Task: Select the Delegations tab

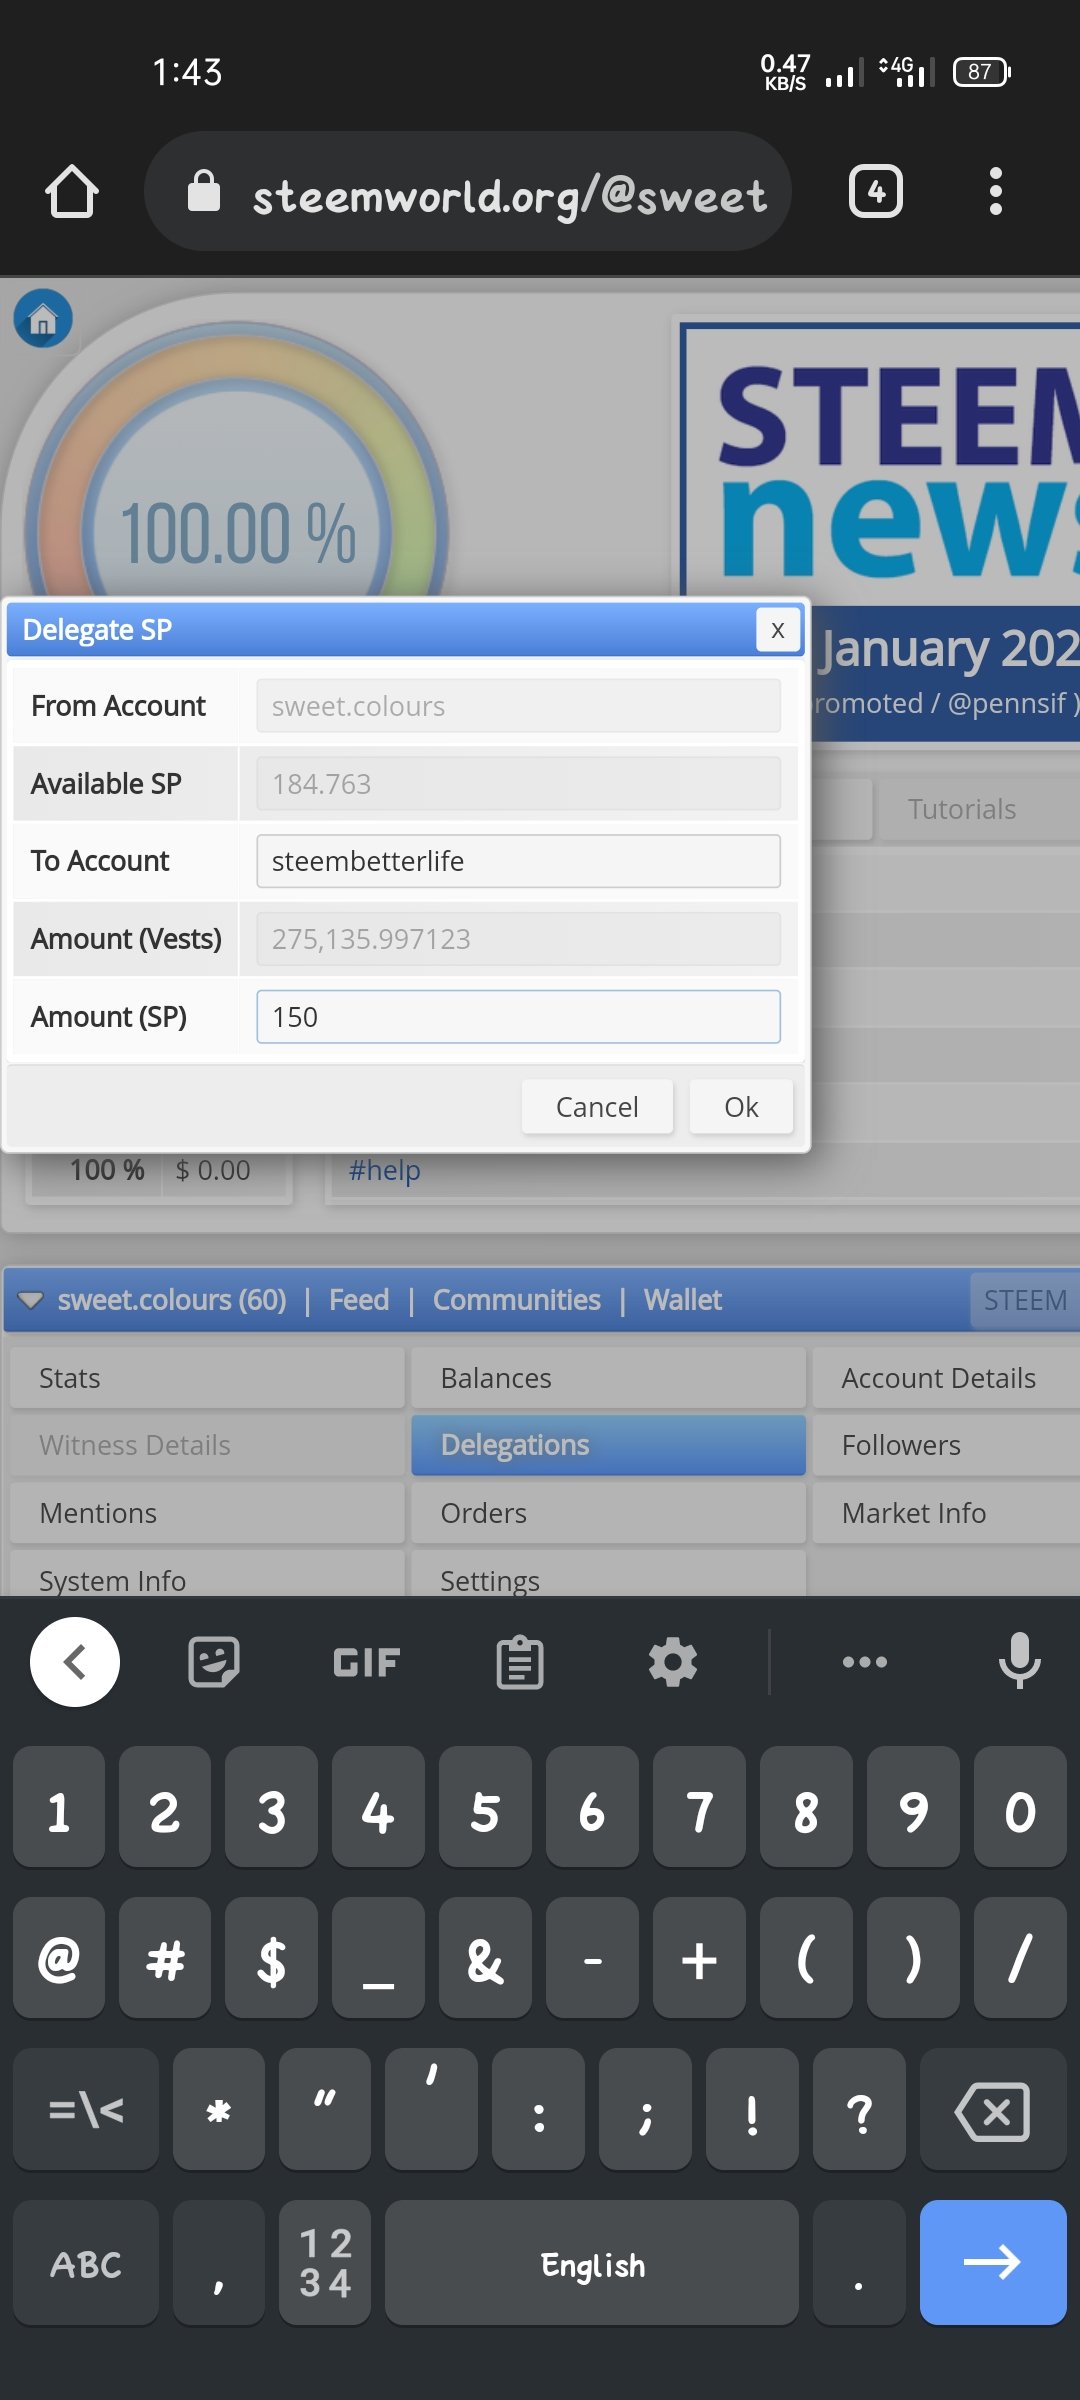Action: 608,1445
